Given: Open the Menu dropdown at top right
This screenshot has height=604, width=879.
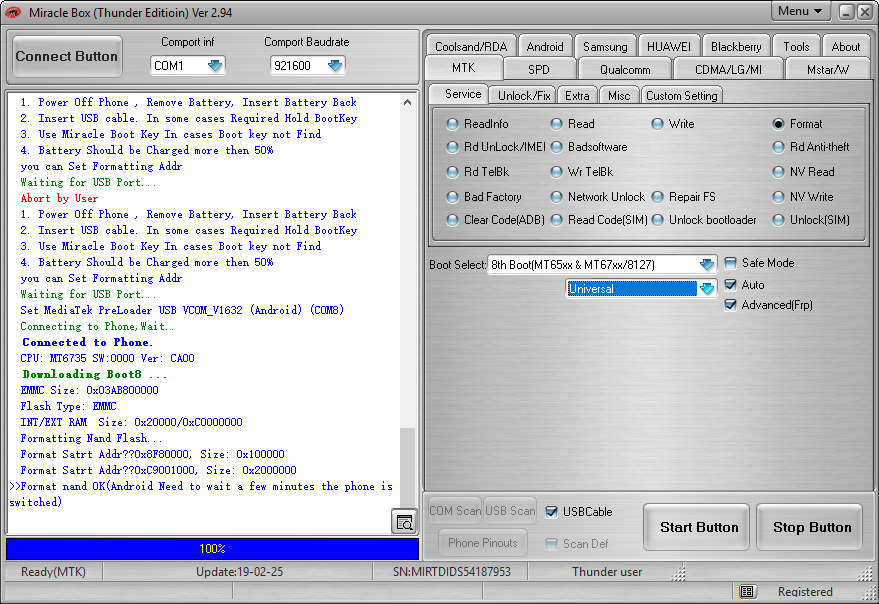Looking at the screenshot, I should pos(799,11).
